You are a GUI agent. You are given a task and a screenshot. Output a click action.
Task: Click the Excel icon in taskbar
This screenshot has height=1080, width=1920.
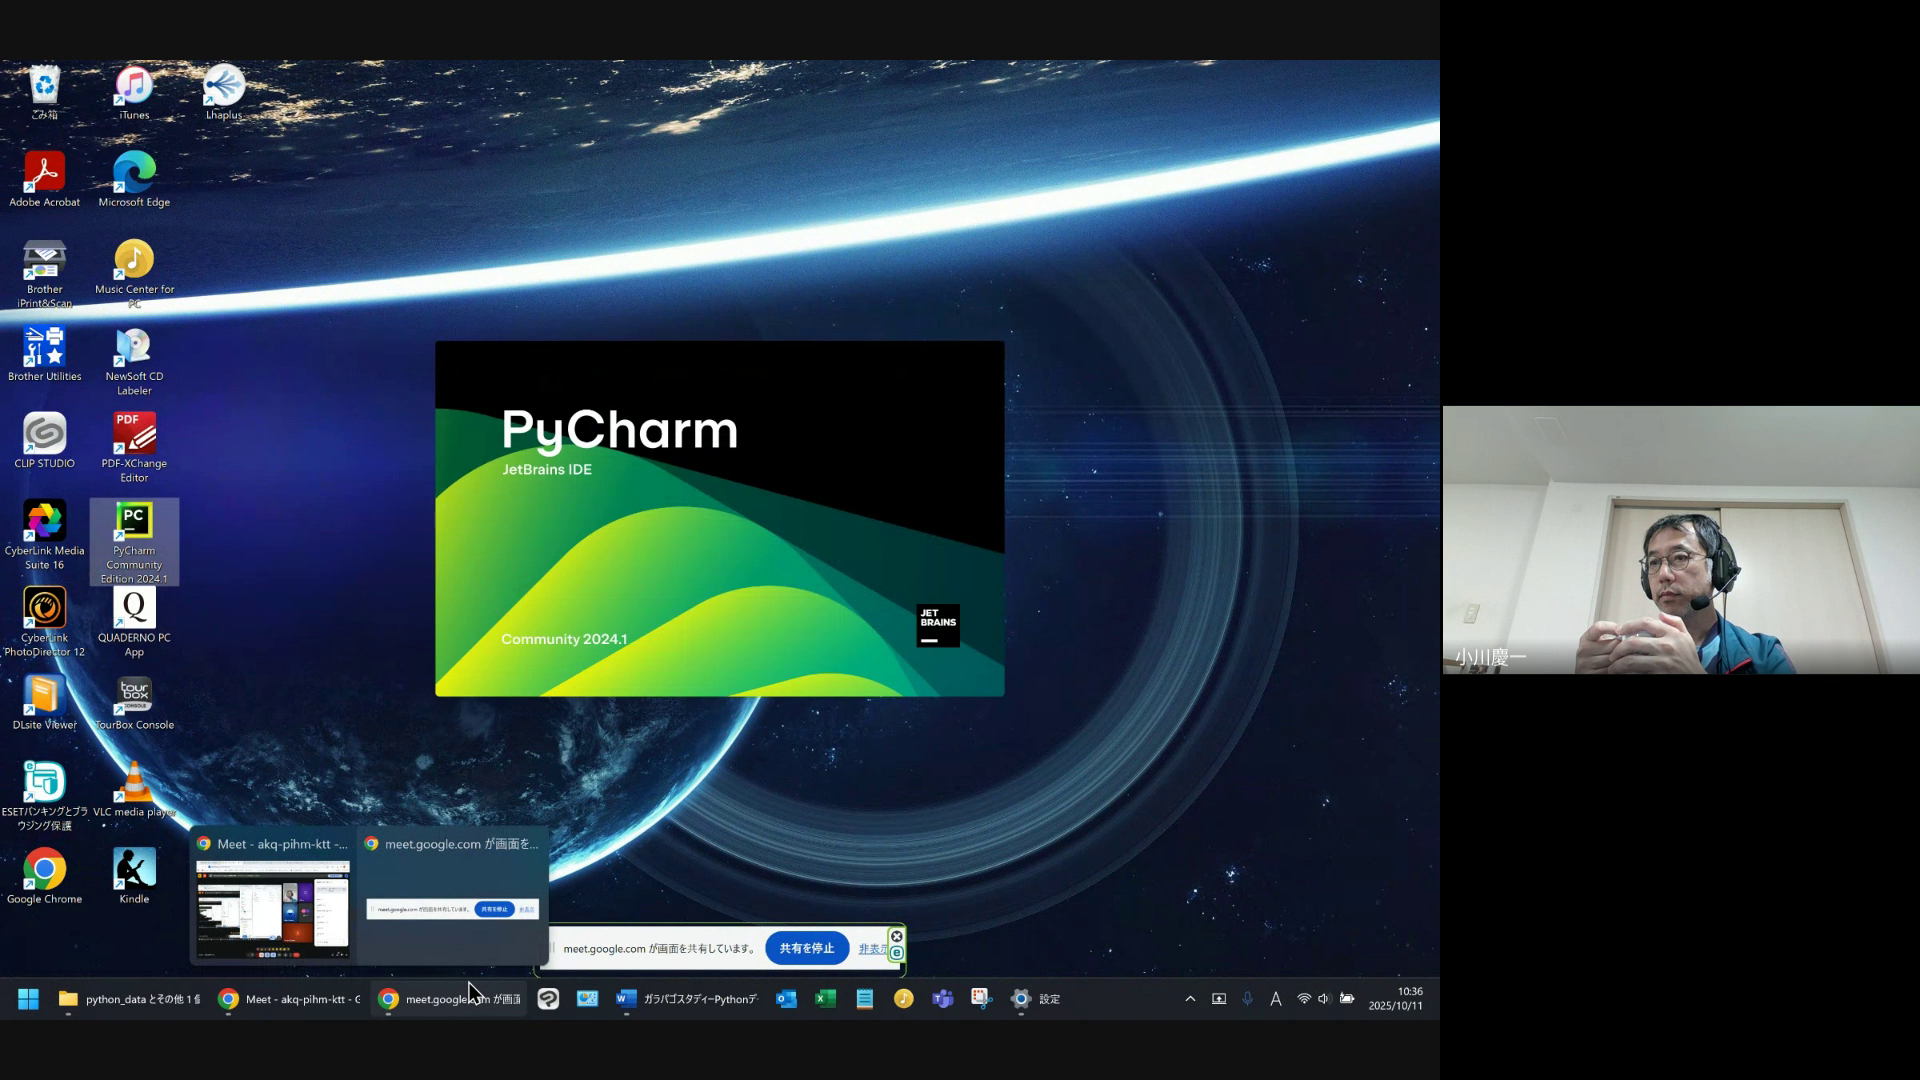825,999
